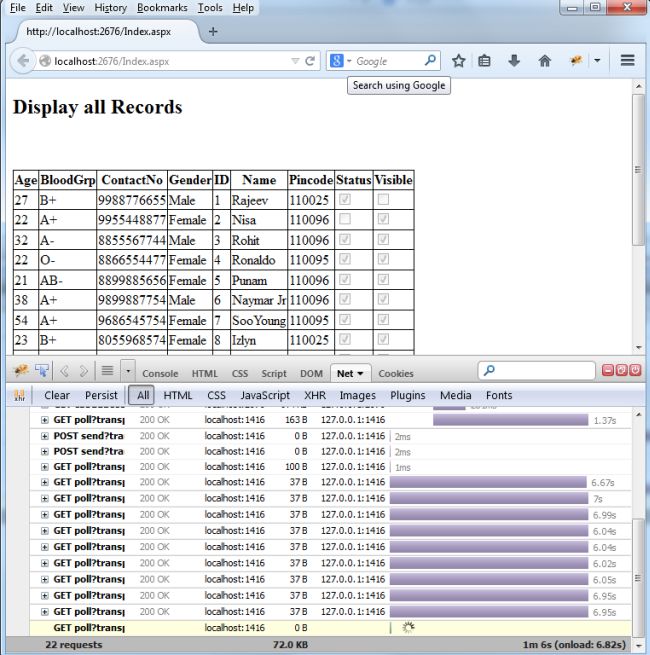650x655 pixels.
Task: Open new tab with plus button
Action: (213, 31)
